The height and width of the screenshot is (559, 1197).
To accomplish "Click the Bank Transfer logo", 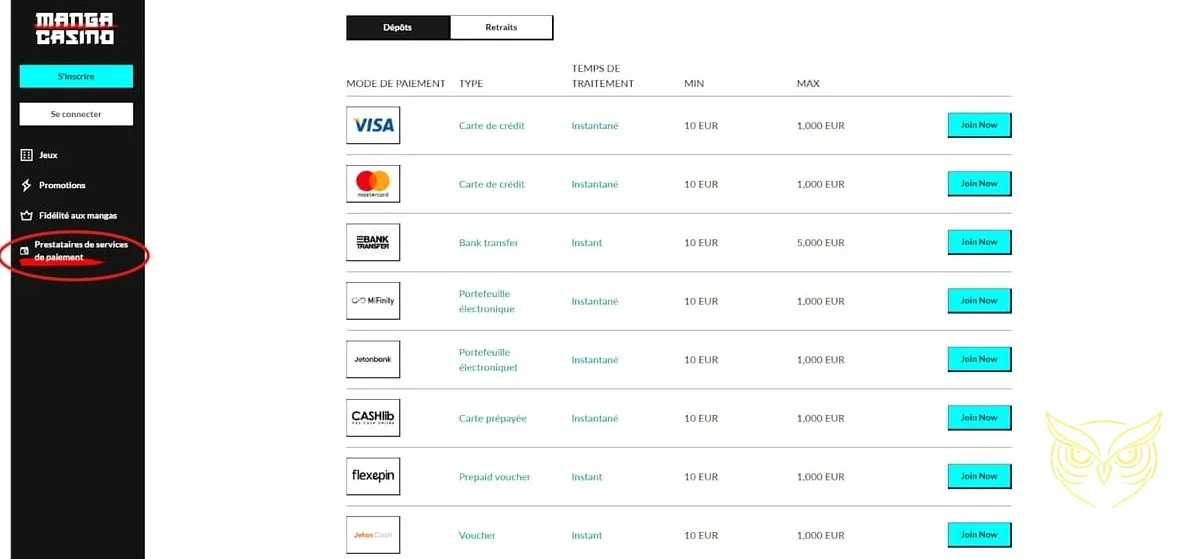I will [373, 242].
